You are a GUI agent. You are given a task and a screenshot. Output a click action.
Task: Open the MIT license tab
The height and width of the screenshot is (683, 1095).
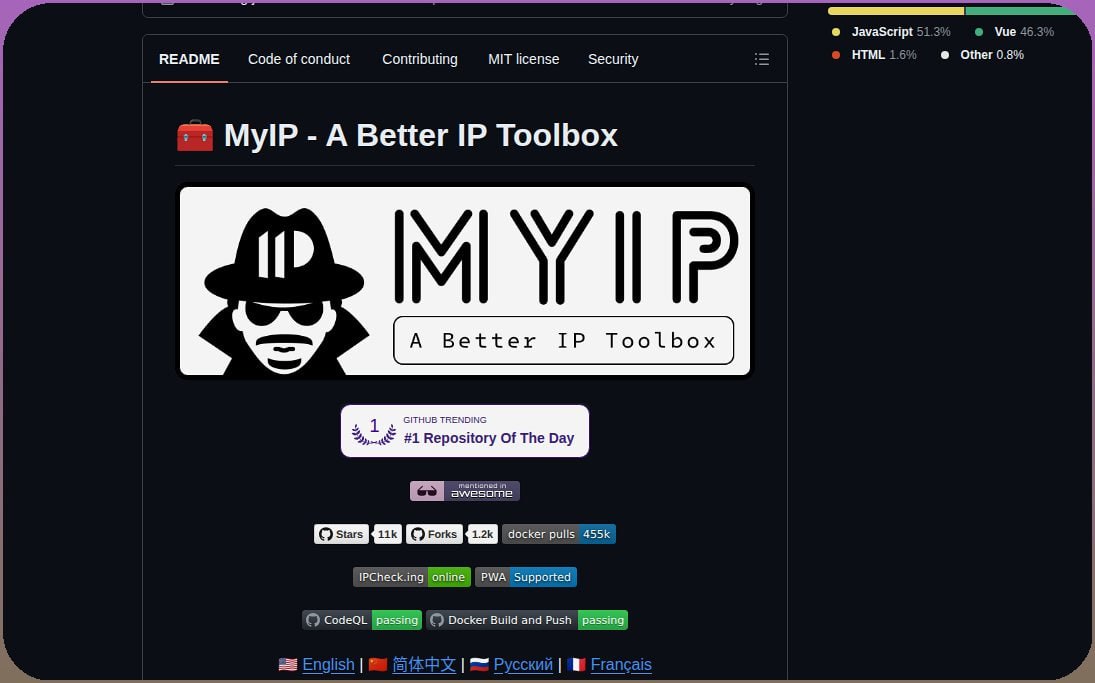(524, 59)
